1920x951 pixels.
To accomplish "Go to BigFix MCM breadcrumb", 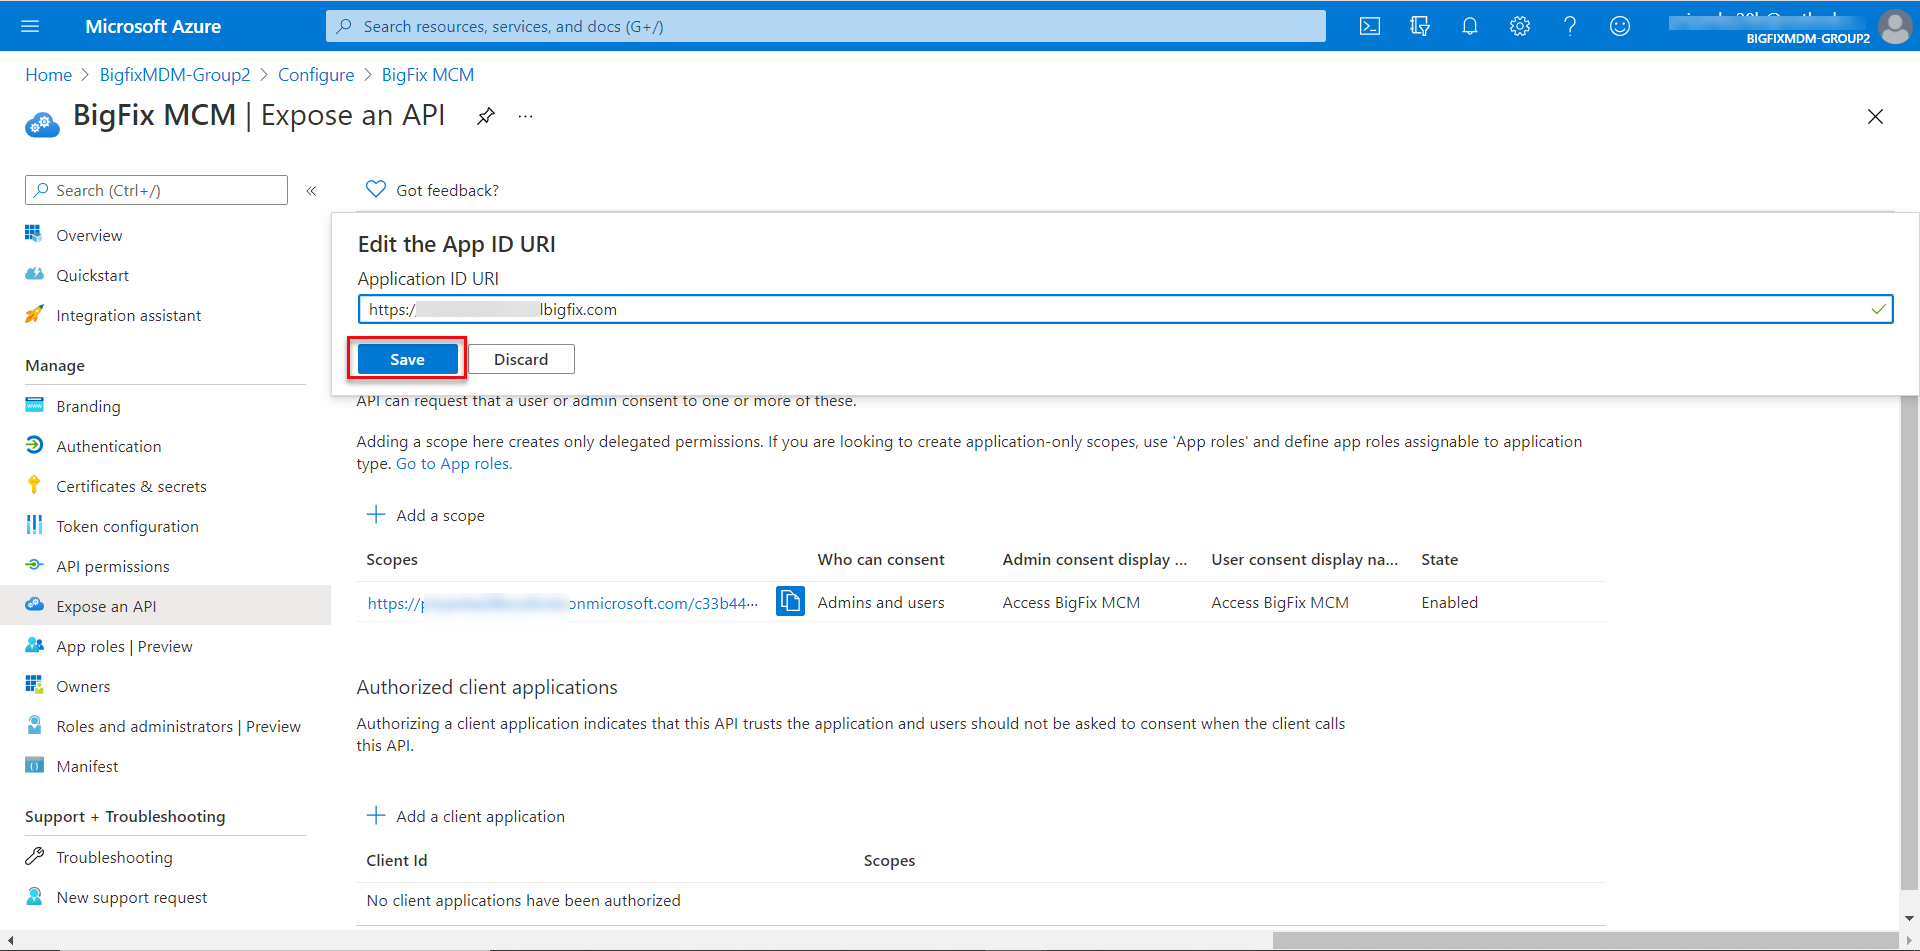I will (x=428, y=75).
